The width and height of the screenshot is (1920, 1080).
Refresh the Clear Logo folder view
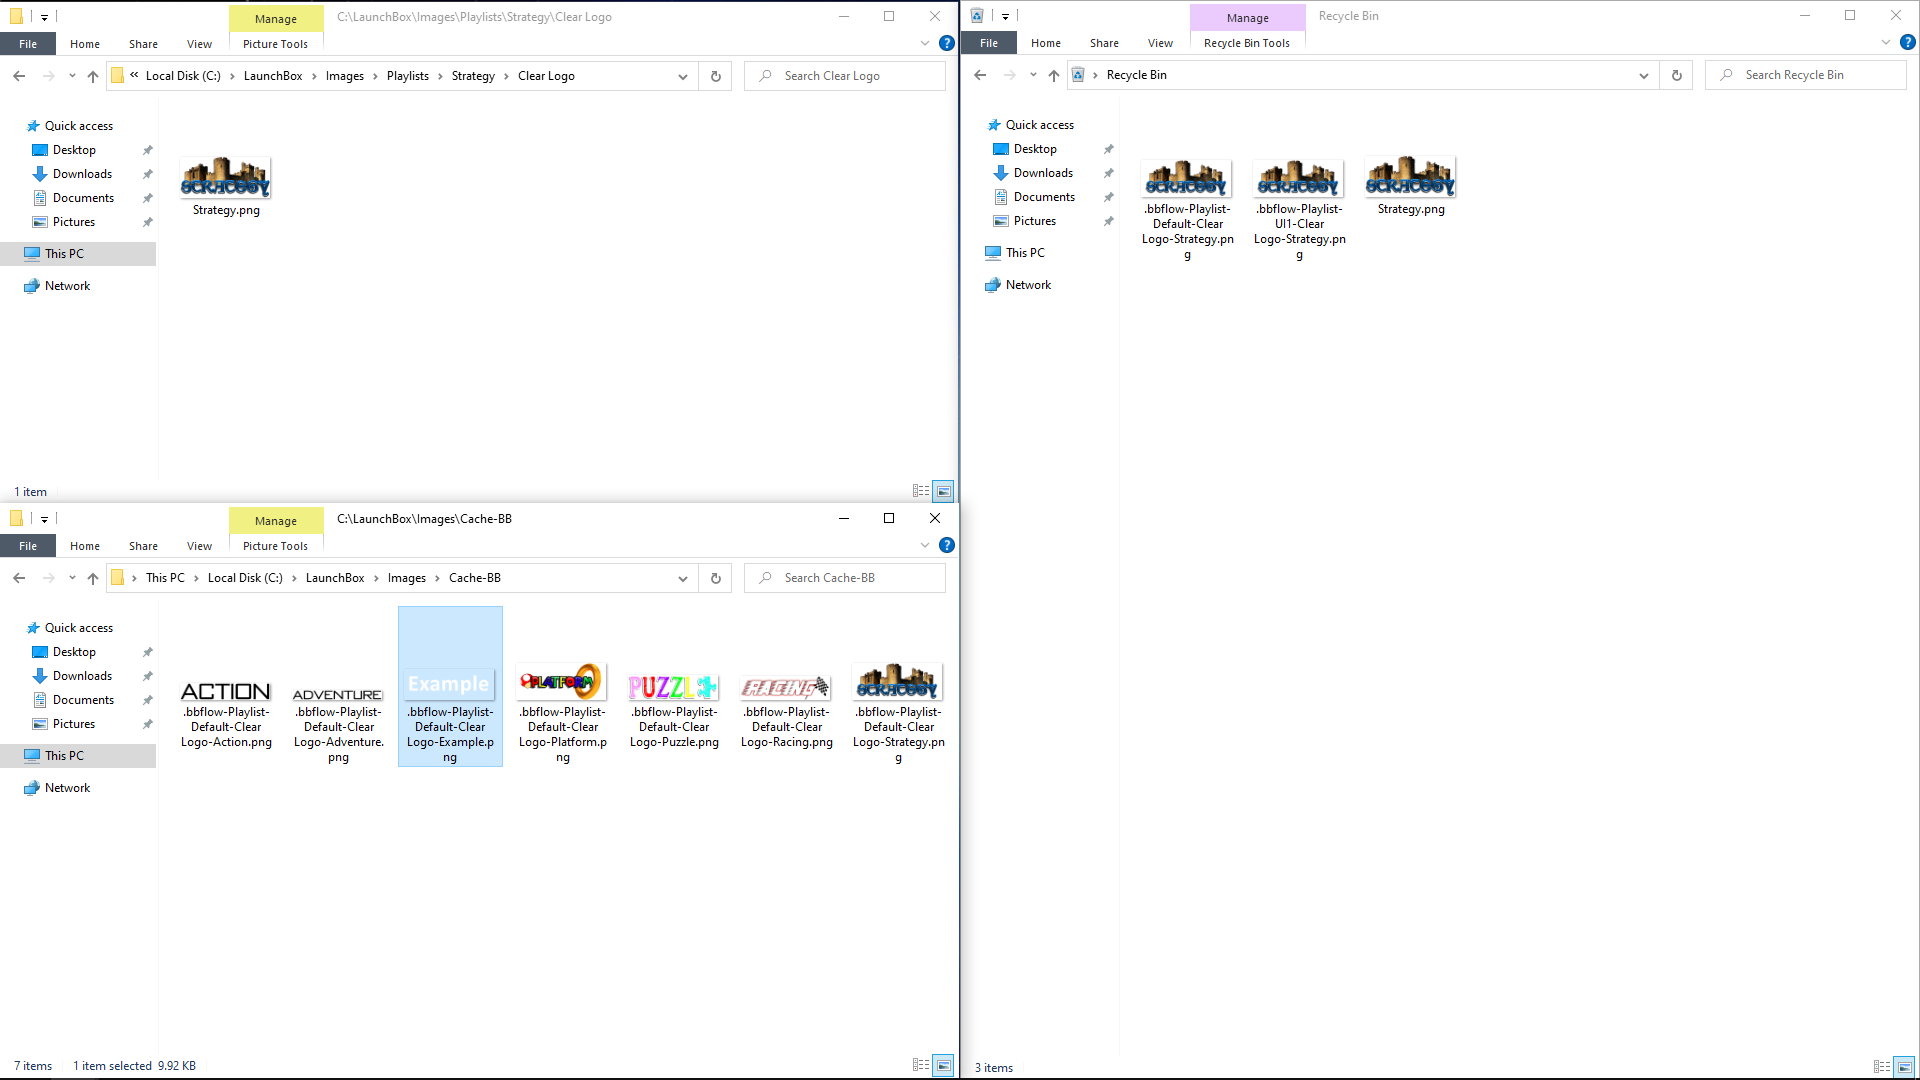[716, 76]
